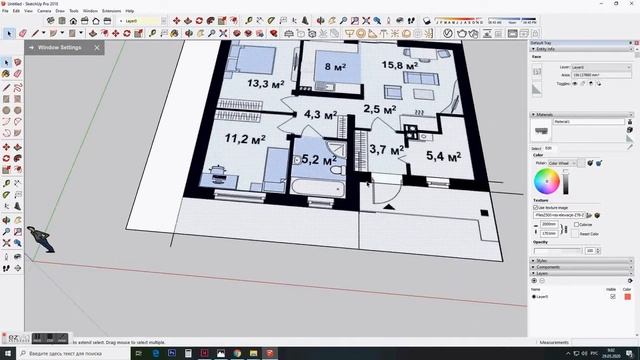The image size is (640, 360).
Task: Switch to the Select tab in Materials
Action: tap(536, 148)
